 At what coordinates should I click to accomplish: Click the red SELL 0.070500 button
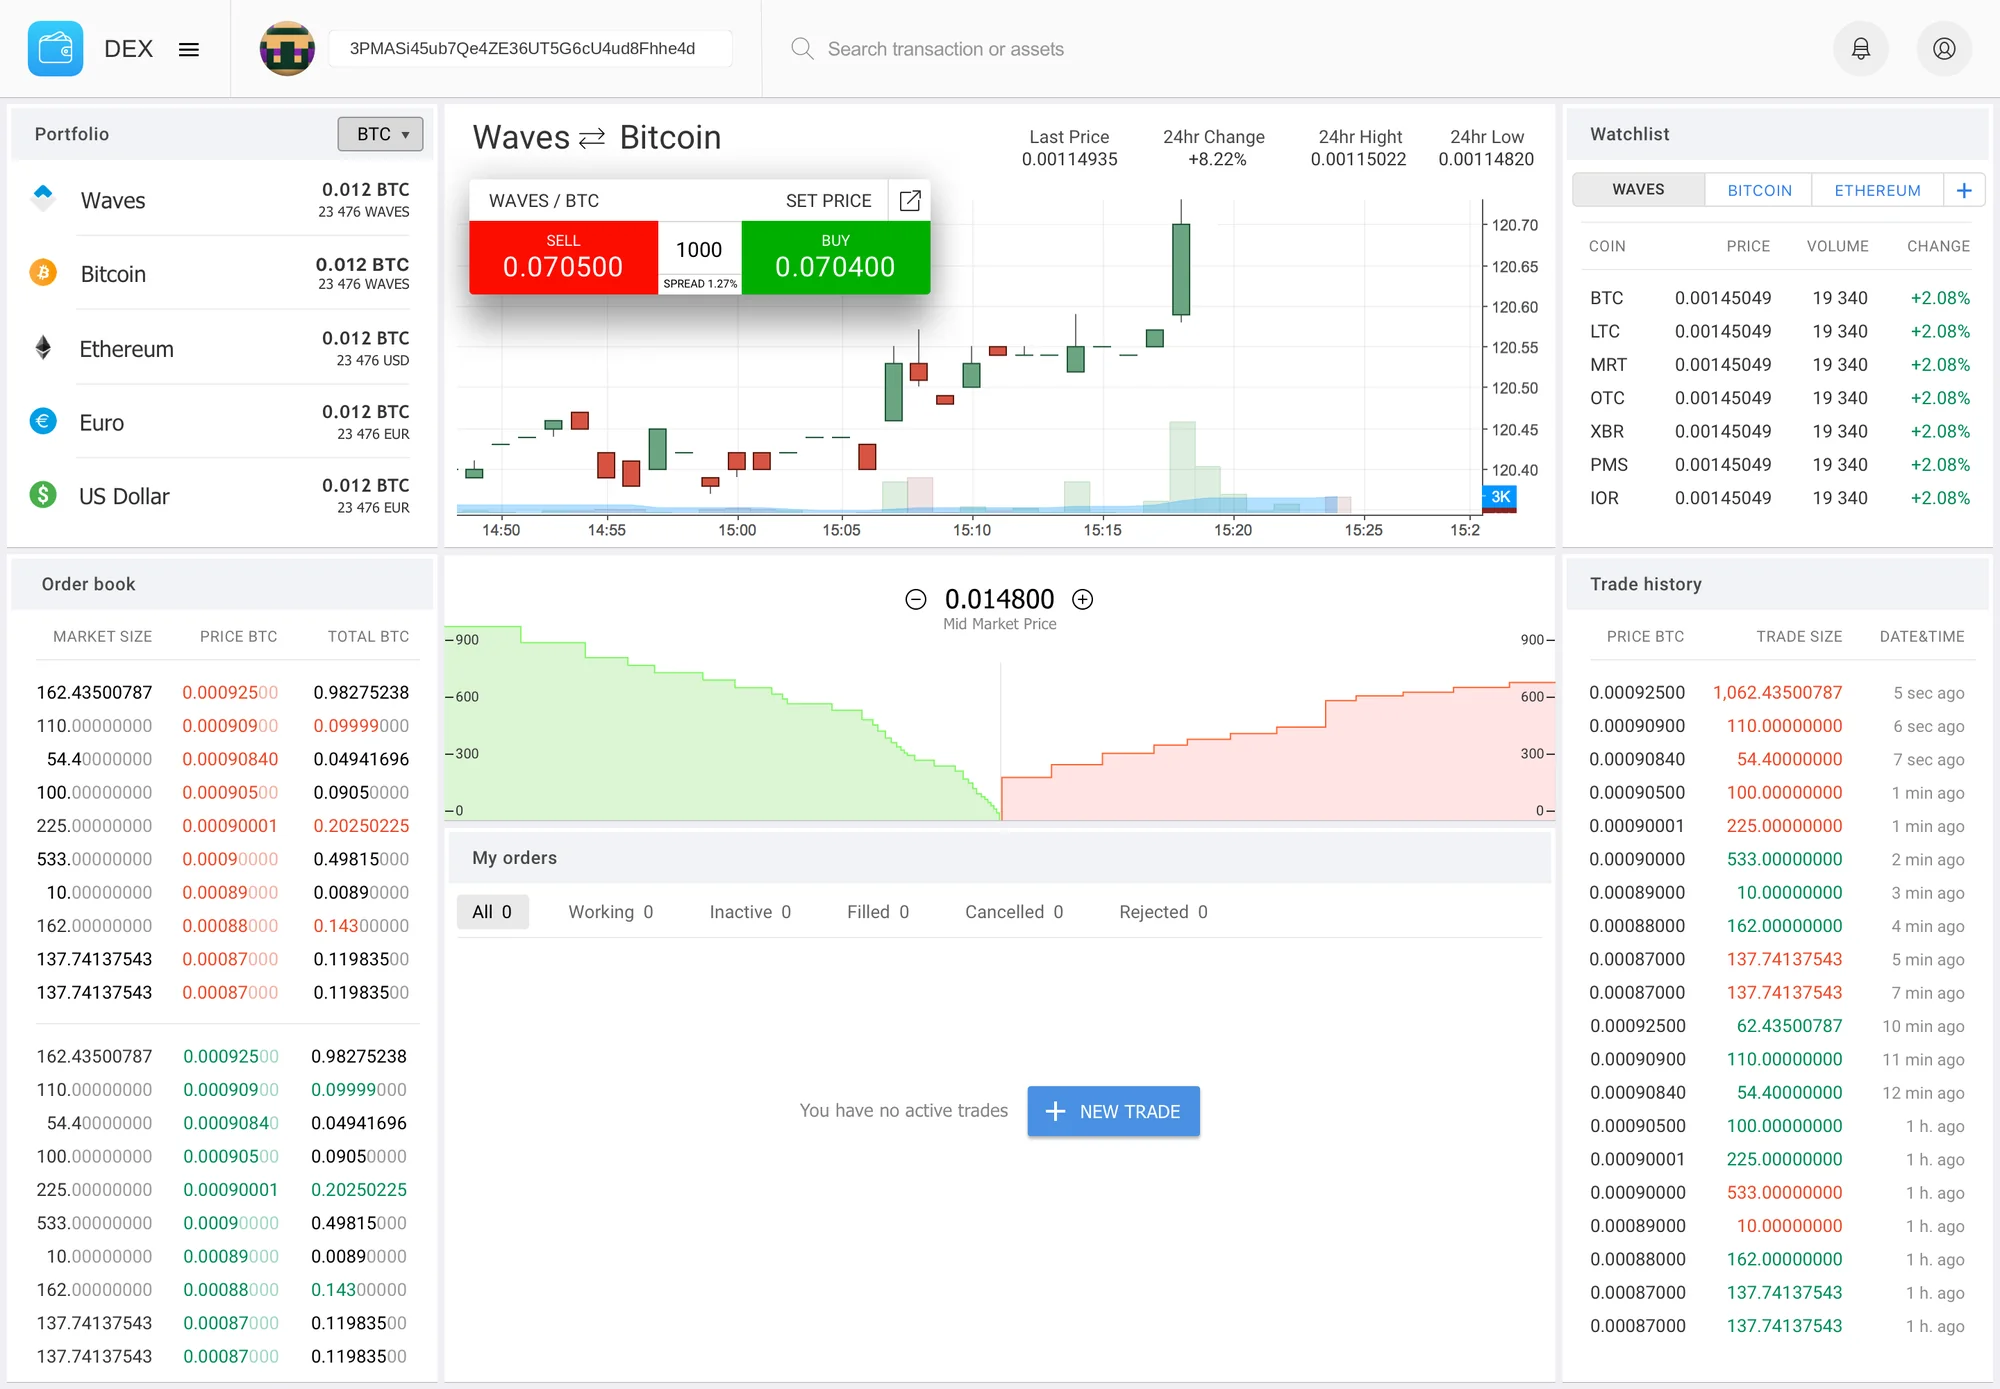[x=563, y=257]
